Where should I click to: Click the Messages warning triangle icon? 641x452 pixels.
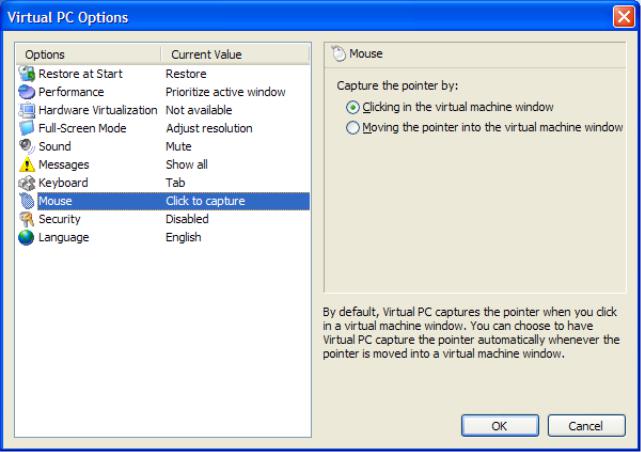tap(27, 165)
